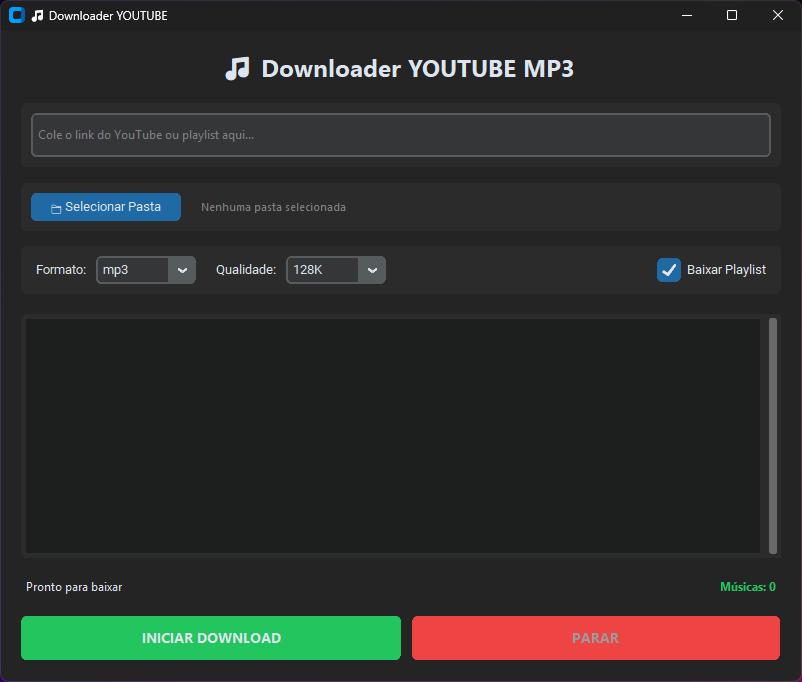Click the 'Nenhuma pasta selecionada' label
The width and height of the screenshot is (802, 682).
(273, 207)
